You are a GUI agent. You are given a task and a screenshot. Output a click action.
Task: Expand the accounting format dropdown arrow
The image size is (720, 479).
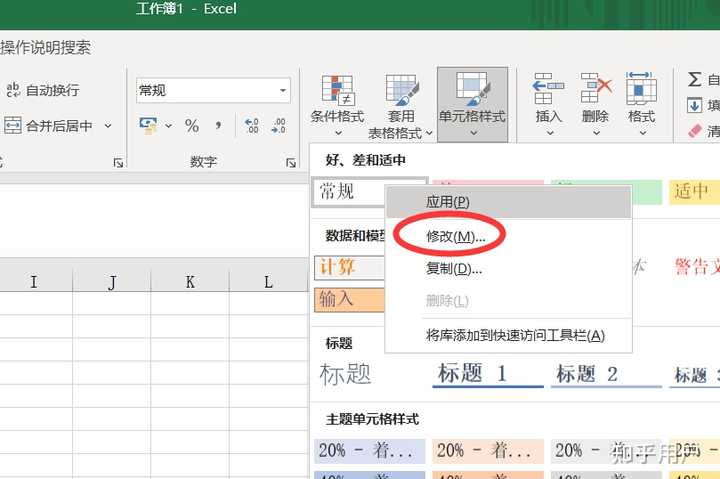[169, 125]
